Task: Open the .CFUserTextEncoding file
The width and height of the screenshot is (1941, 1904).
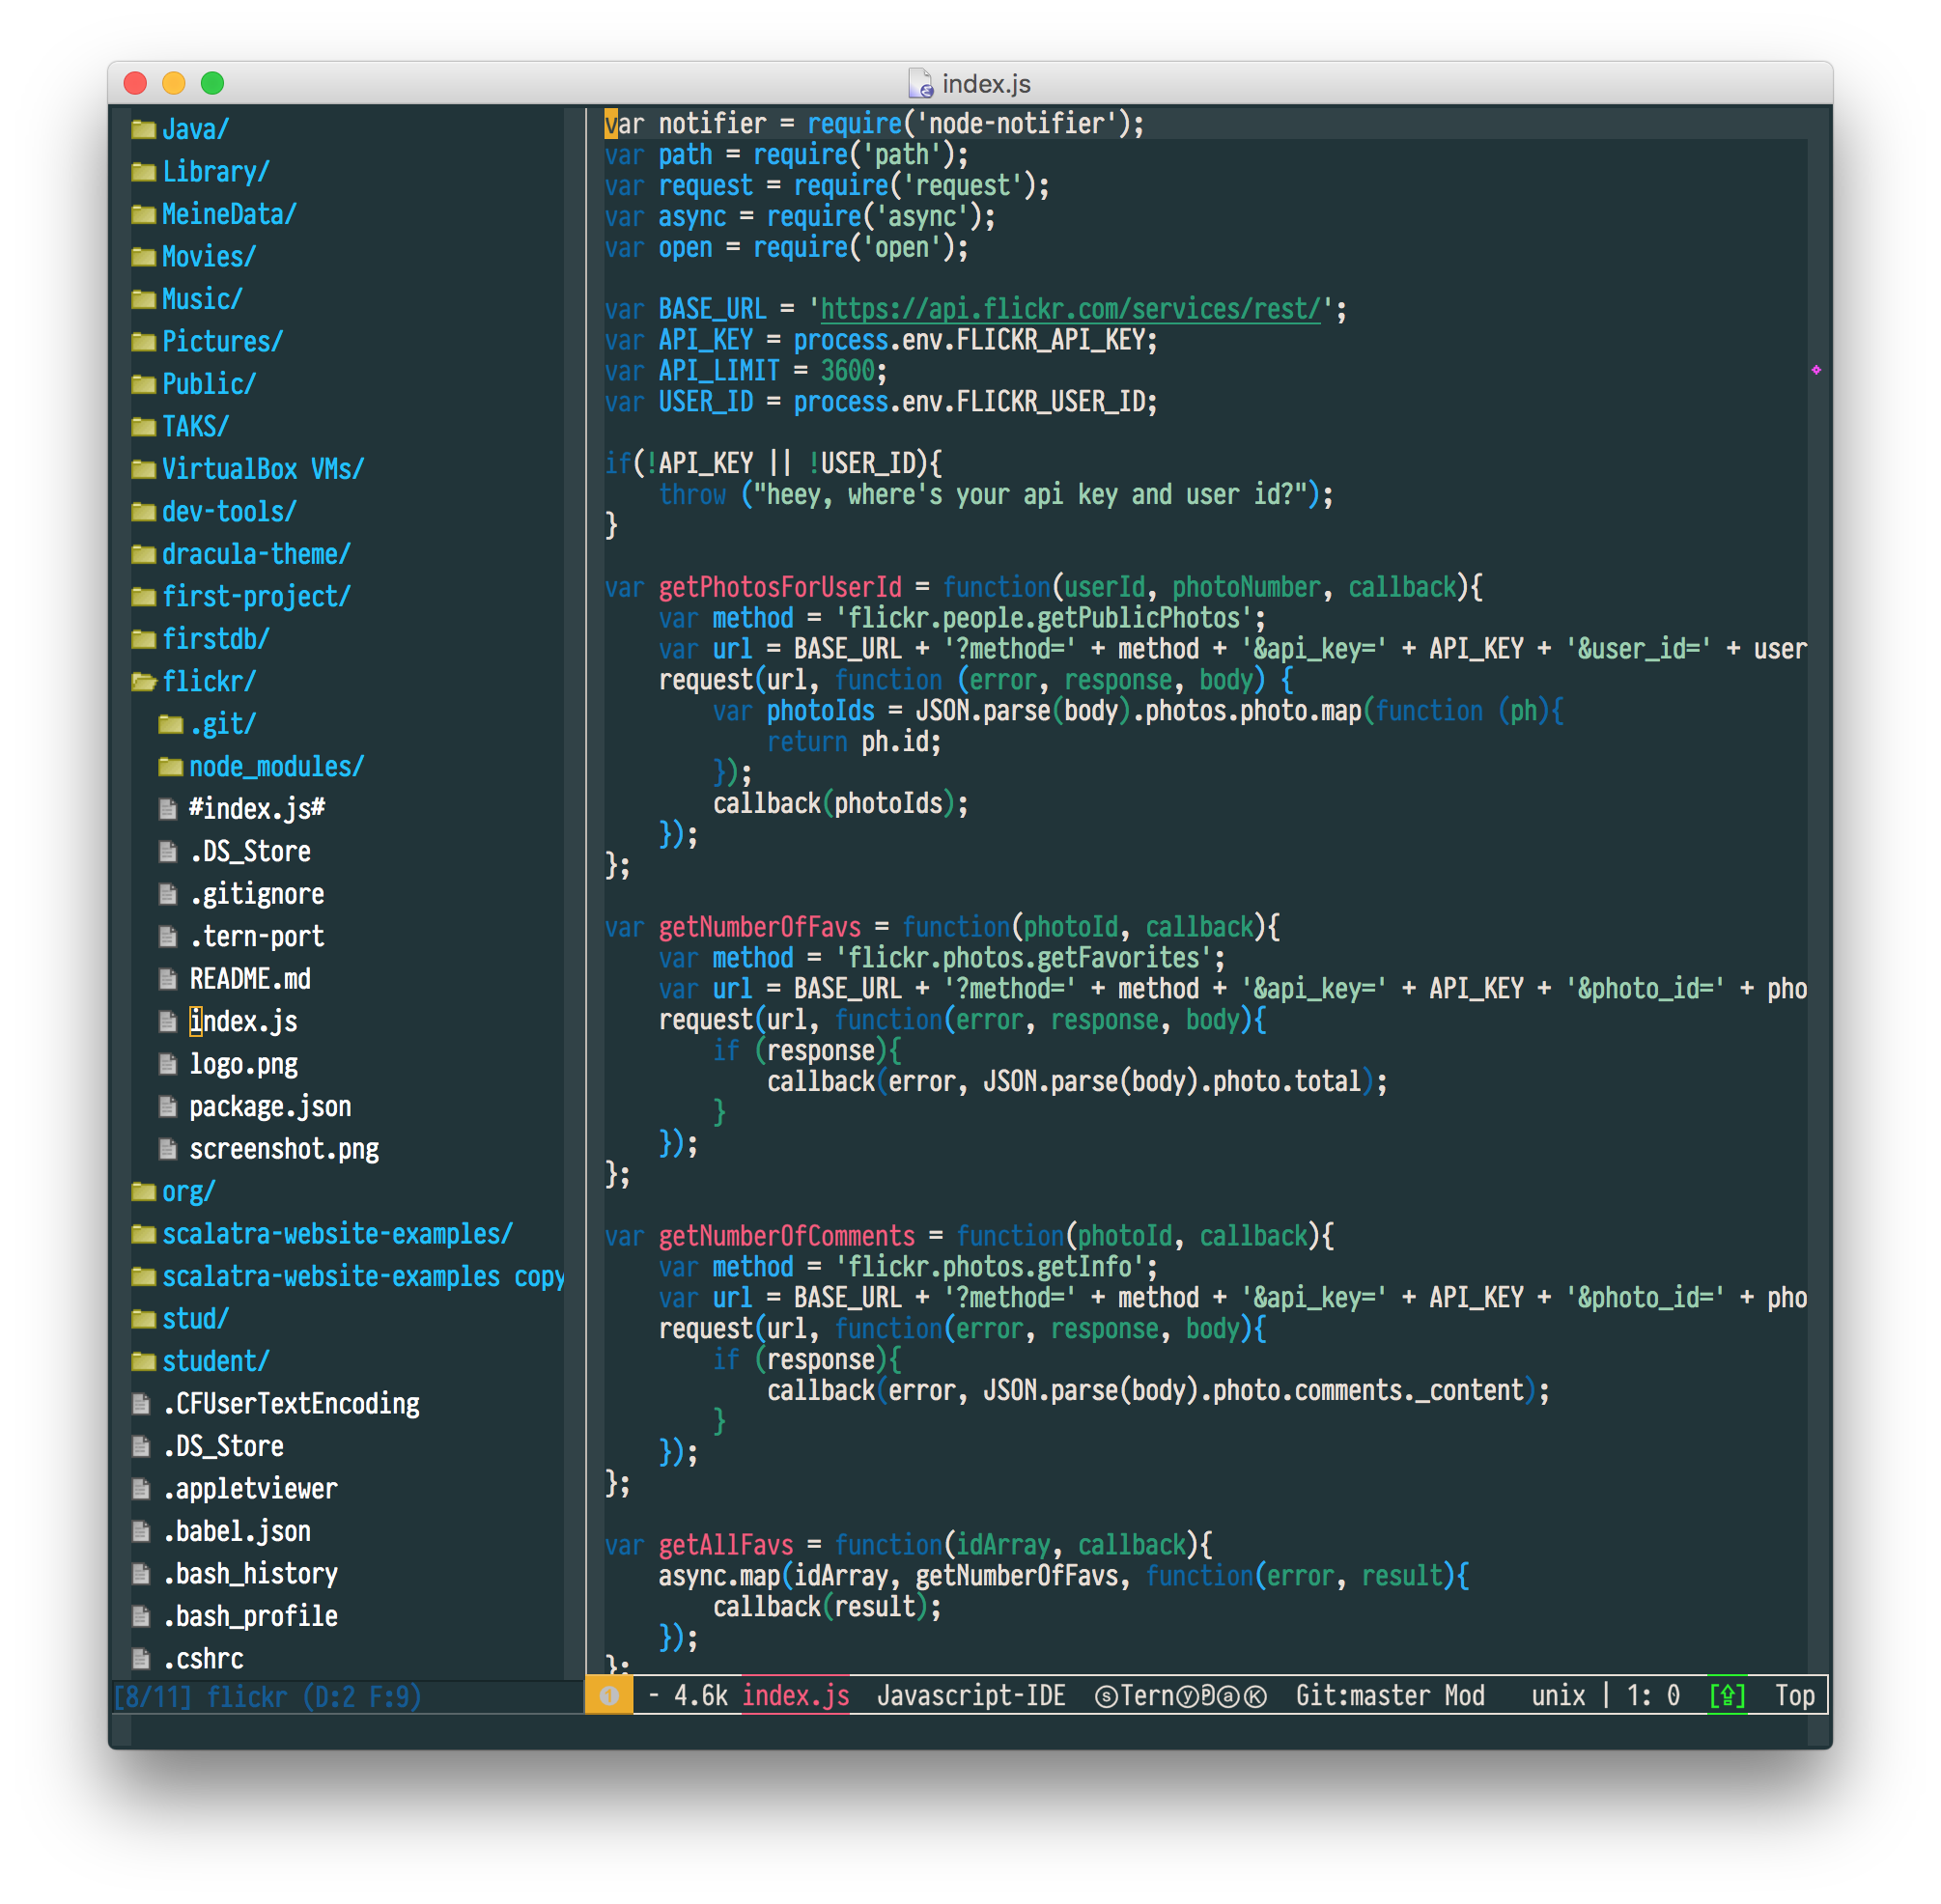Action: pyautogui.click(x=291, y=1404)
